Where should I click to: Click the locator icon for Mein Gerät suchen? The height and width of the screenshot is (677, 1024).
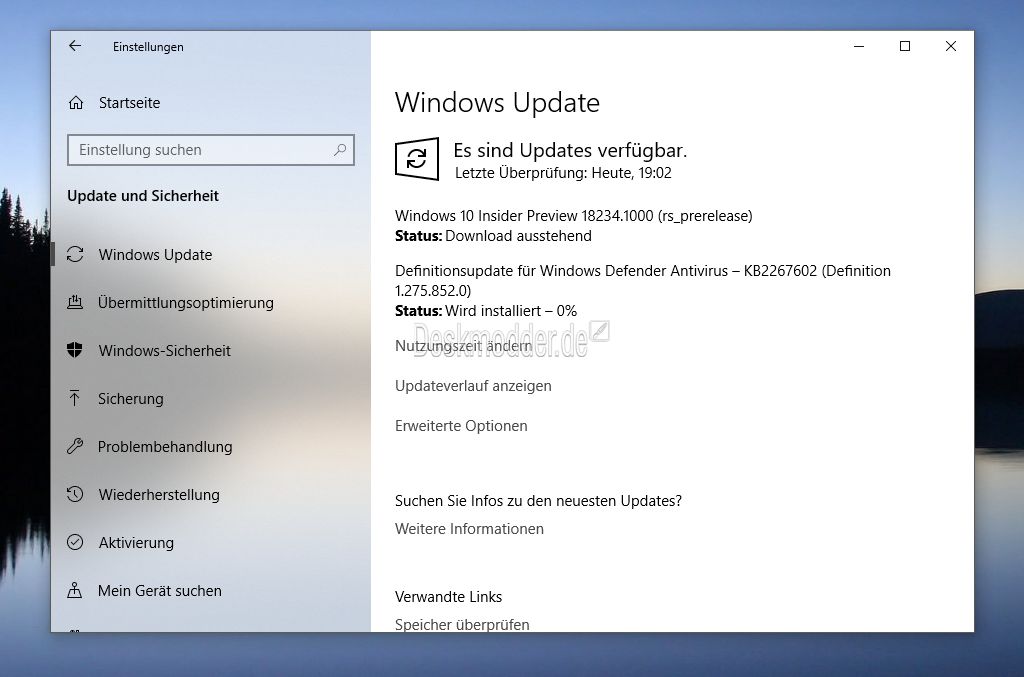(75, 590)
